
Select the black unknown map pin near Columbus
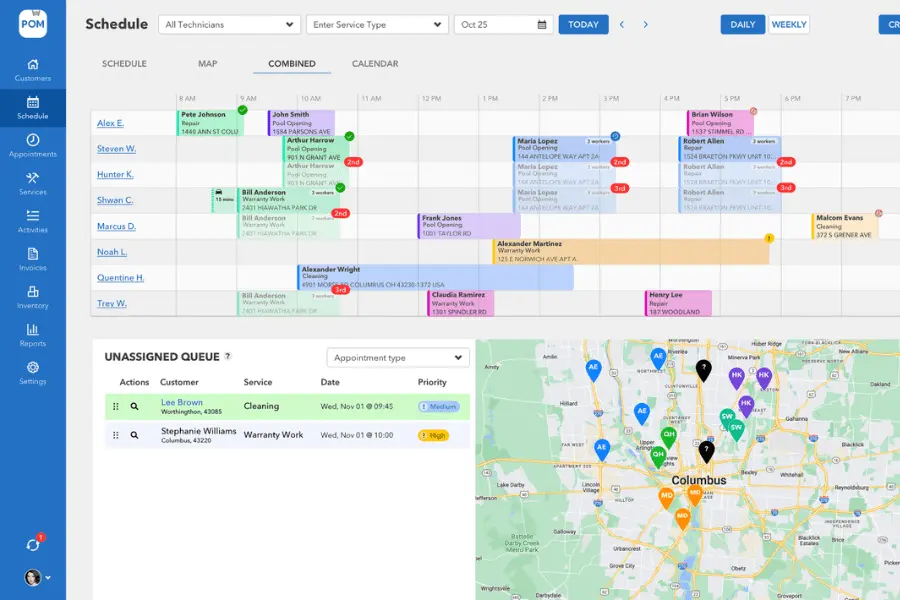point(707,451)
